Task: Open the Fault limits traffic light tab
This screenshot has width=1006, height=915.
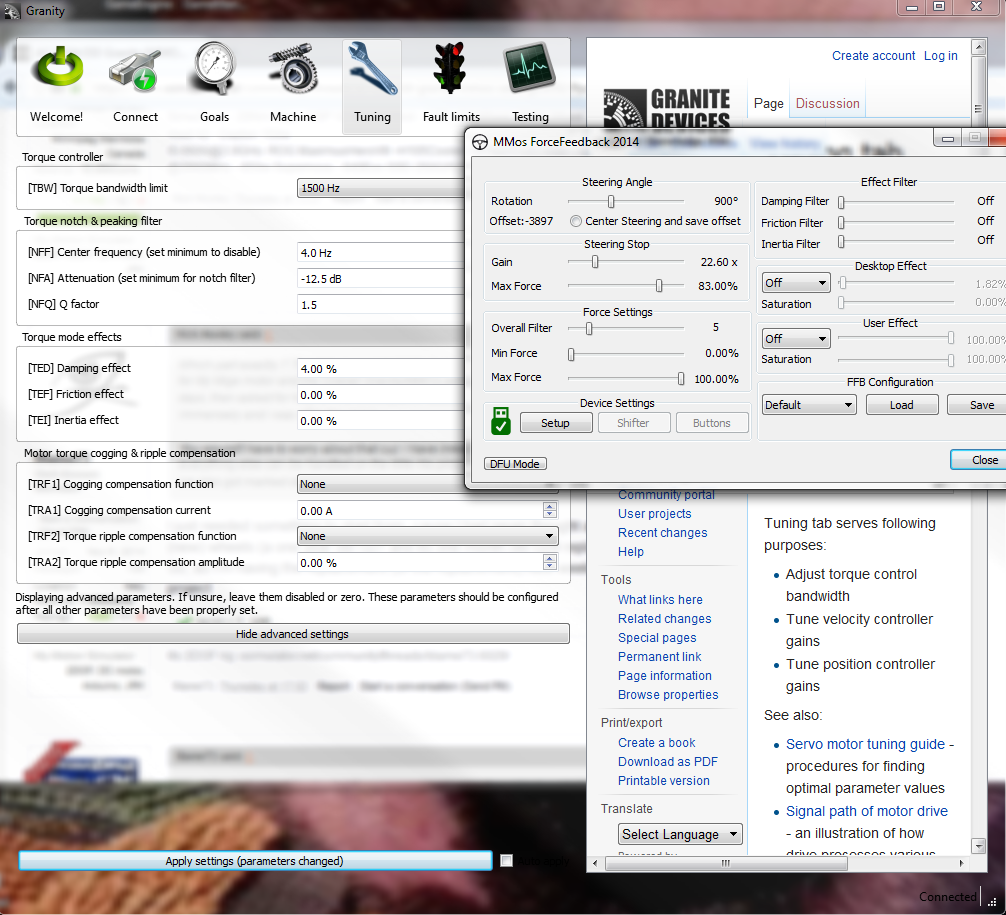Action: [451, 84]
